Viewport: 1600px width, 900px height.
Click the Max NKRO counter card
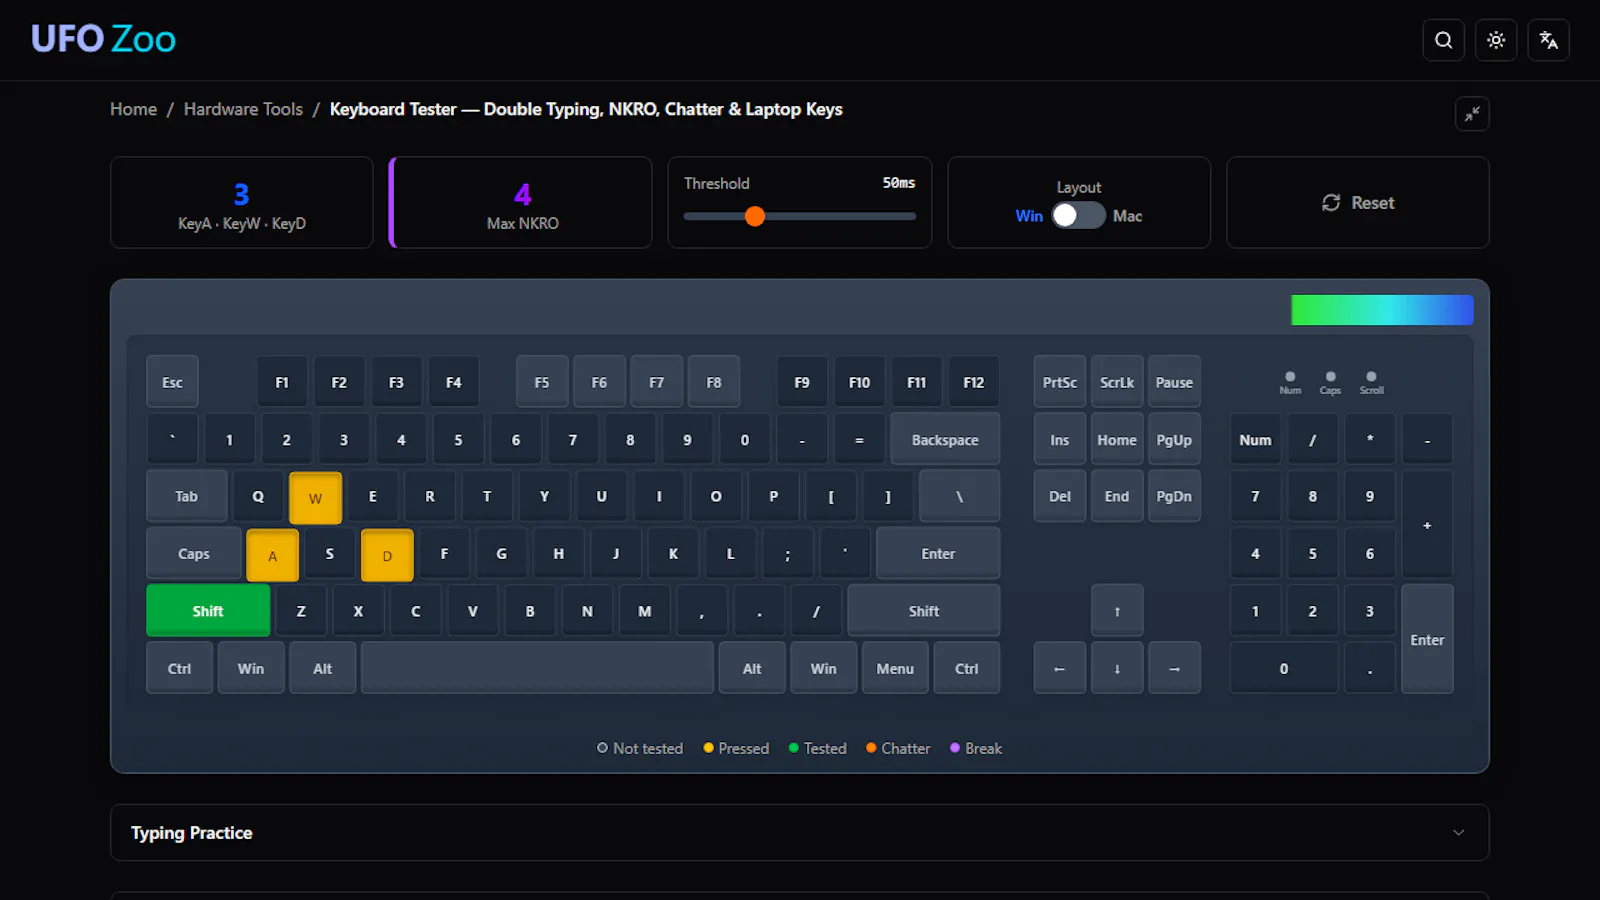click(521, 202)
